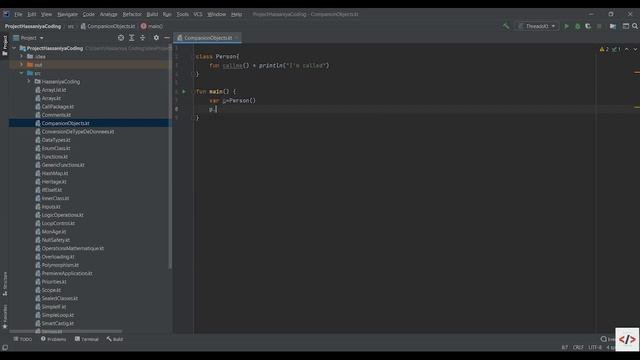Click the Build project hammer icon
Screen dimensions: 640x360
pyautogui.click(x=506, y=26)
